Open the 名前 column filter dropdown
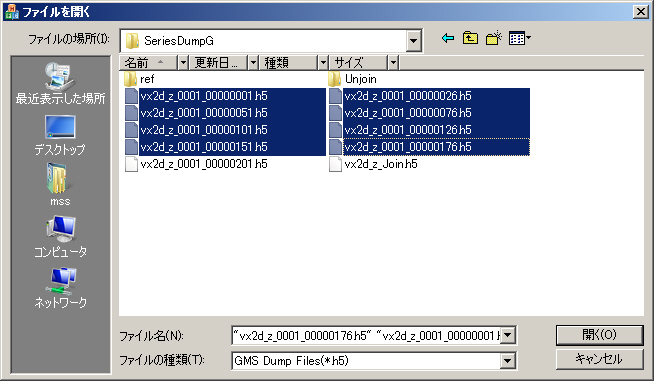Image resolution: width=654 pixels, height=381 pixels. pyautogui.click(x=183, y=63)
